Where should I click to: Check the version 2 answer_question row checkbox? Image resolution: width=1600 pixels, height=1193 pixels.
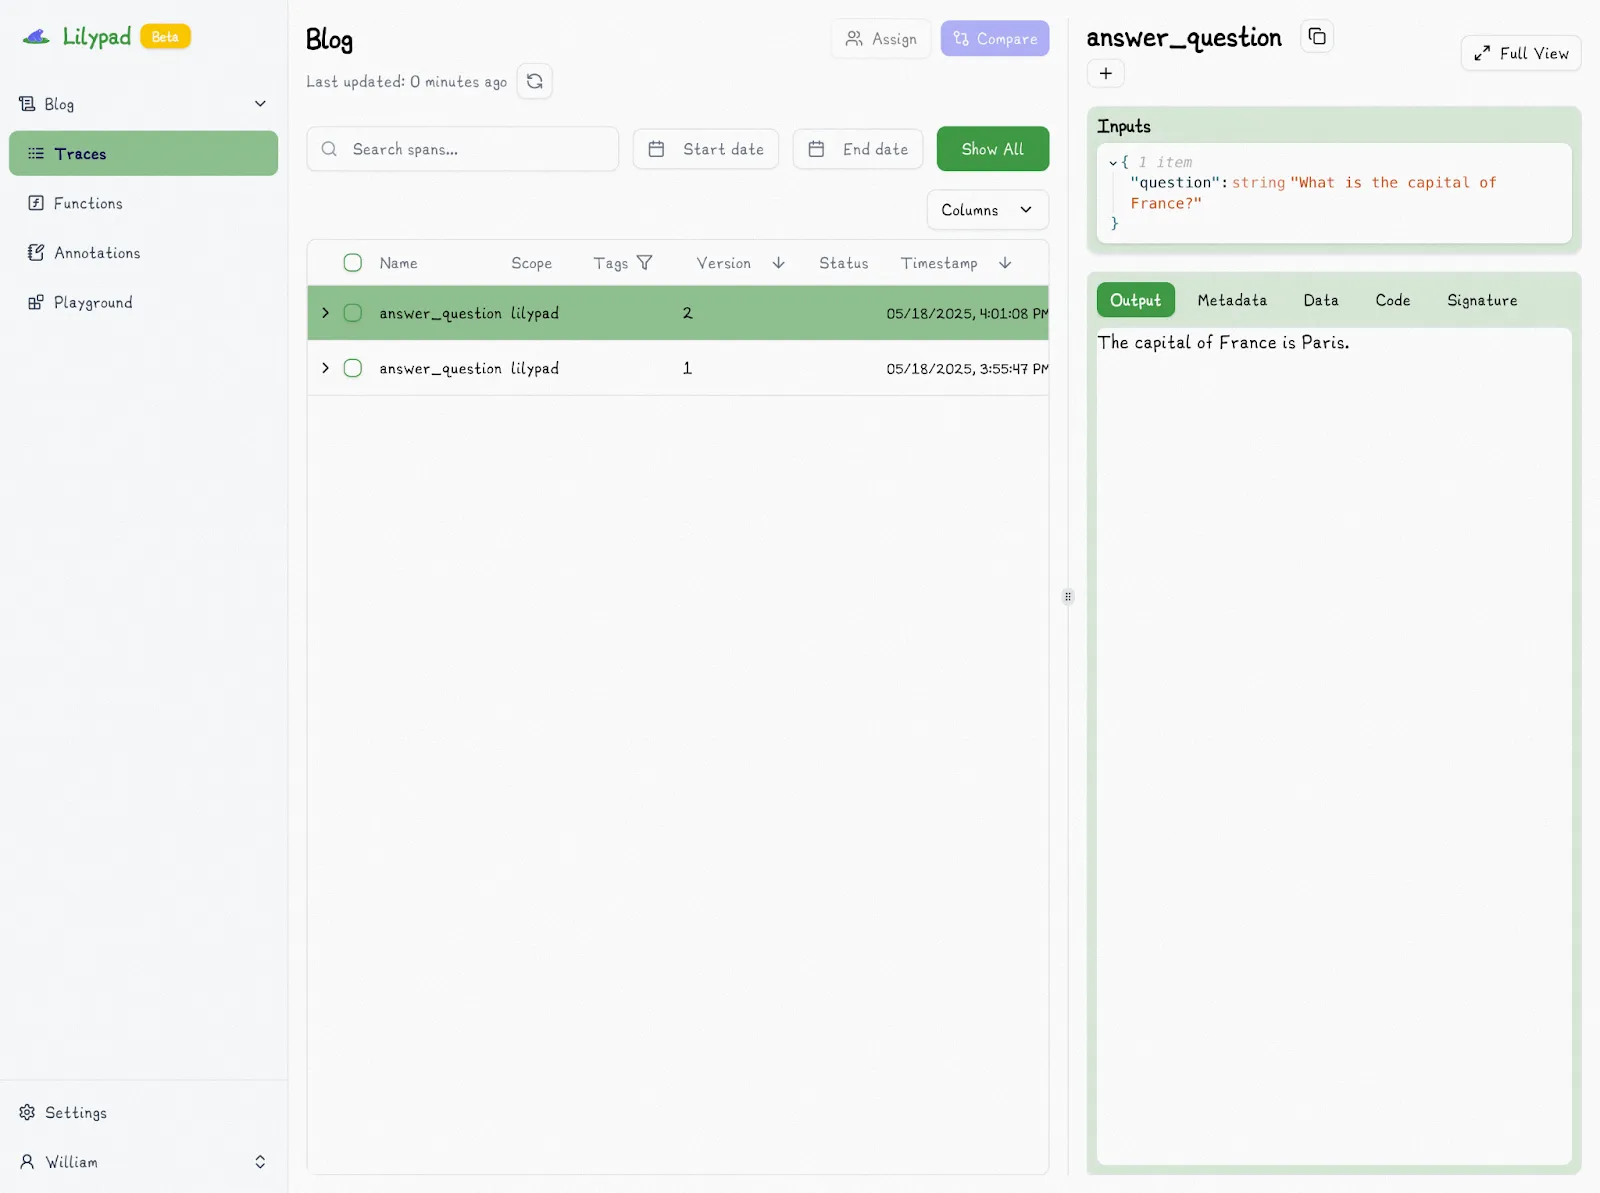(x=353, y=313)
